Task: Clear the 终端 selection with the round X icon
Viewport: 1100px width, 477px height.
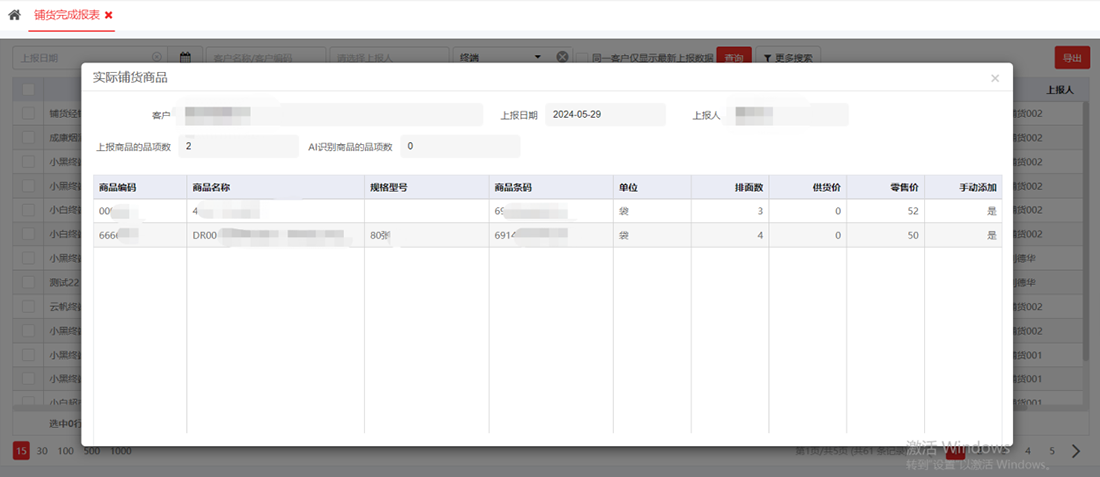Action: point(562,58)
